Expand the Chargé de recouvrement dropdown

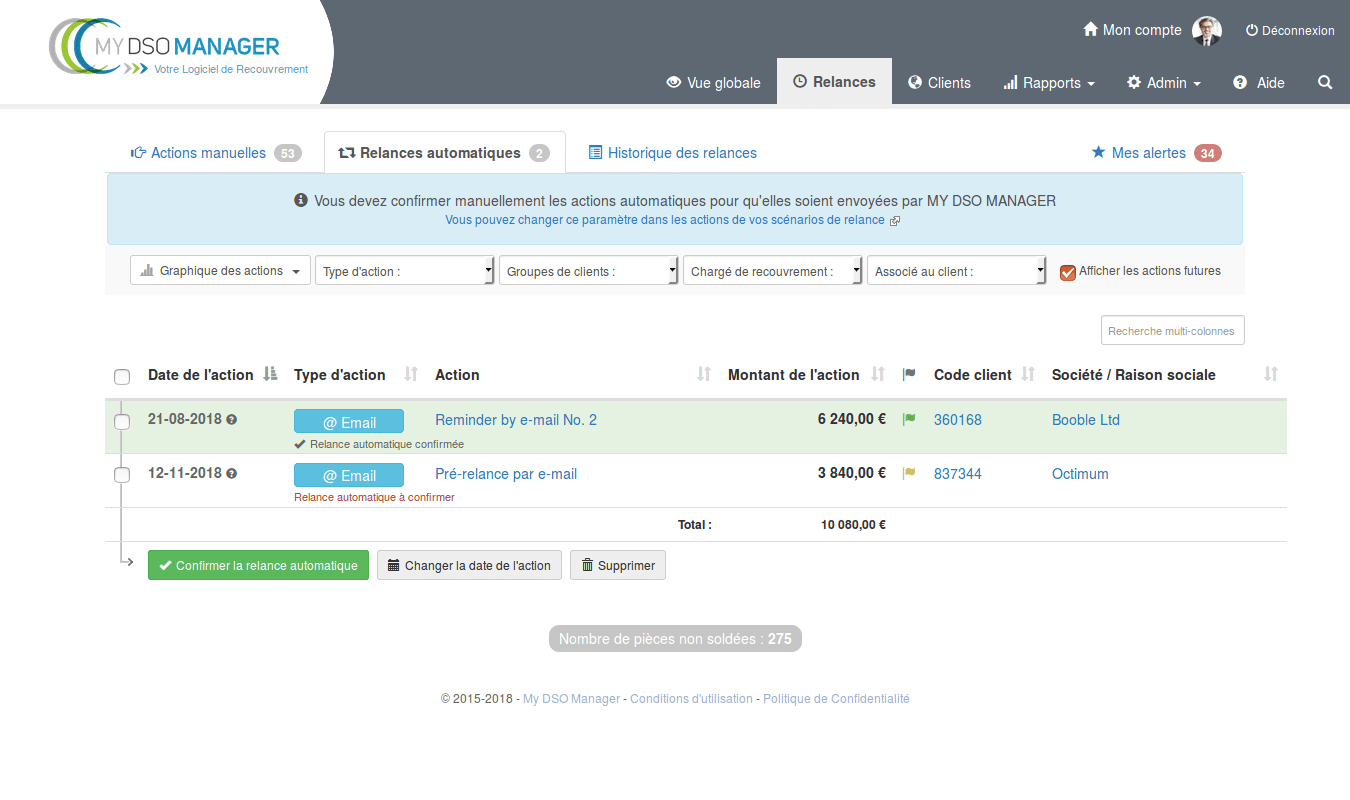point(772,271)
